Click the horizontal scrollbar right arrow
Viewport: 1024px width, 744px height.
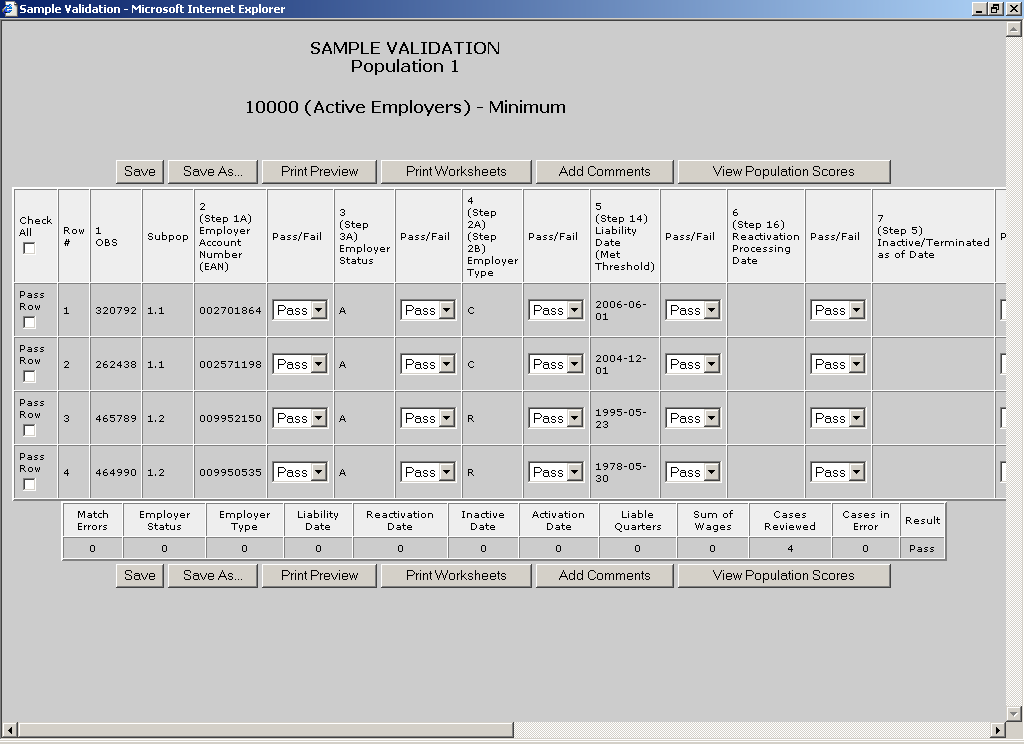997,729
